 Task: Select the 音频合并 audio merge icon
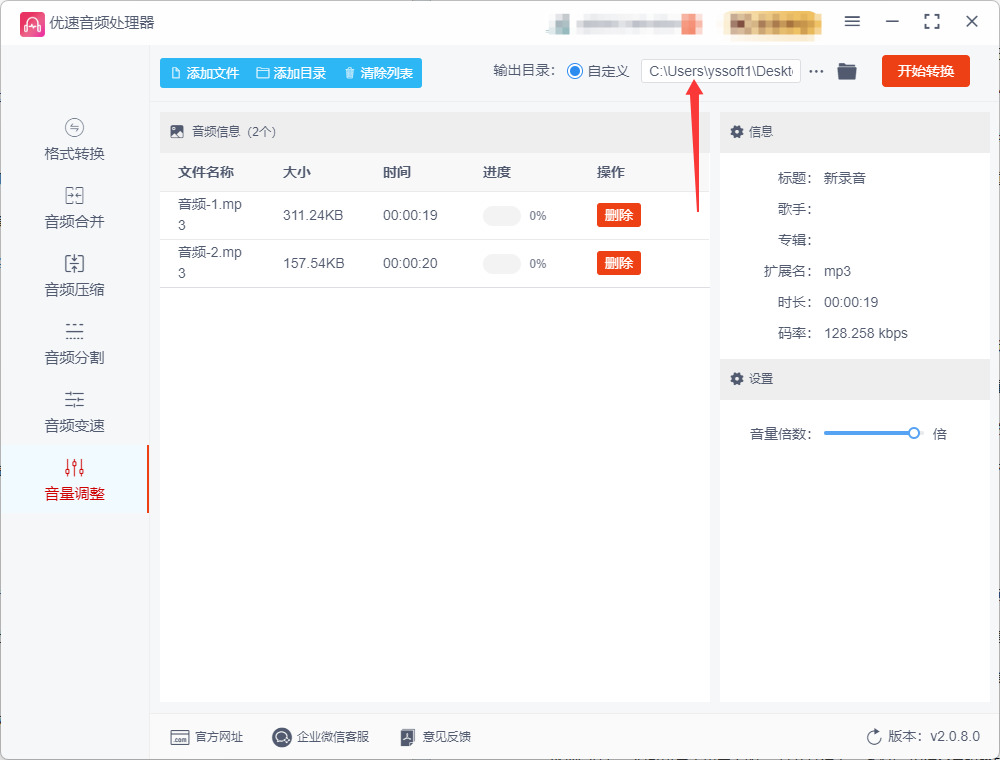pos(74,195)
